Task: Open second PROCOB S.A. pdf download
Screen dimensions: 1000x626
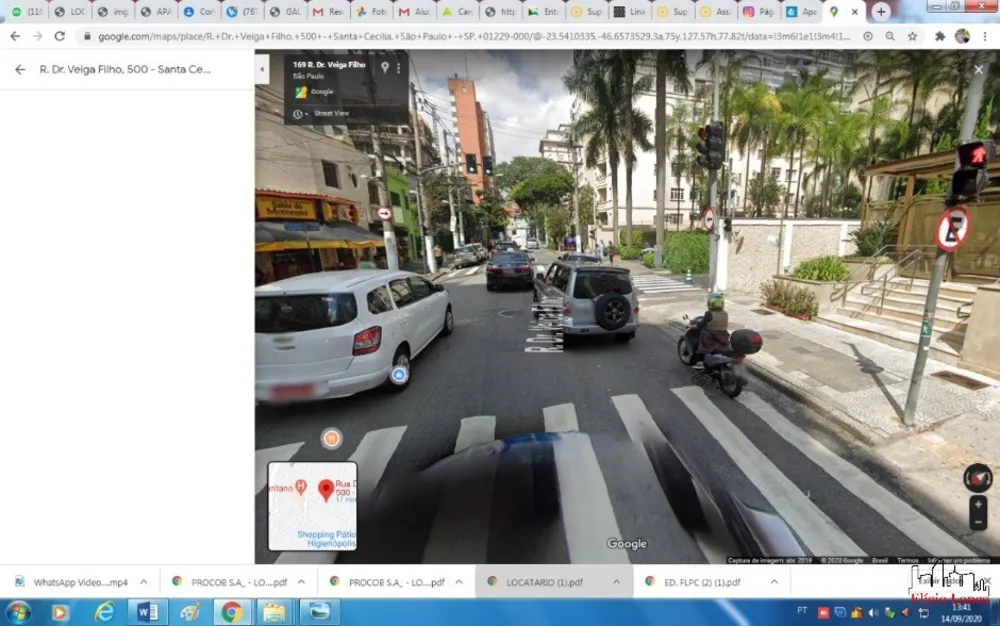Action: click(388, 582)
